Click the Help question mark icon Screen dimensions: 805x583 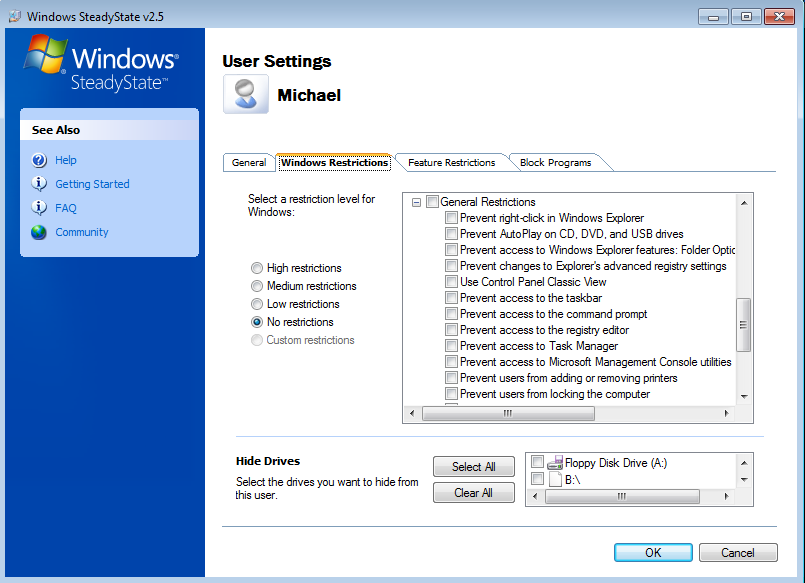[39, 160]
